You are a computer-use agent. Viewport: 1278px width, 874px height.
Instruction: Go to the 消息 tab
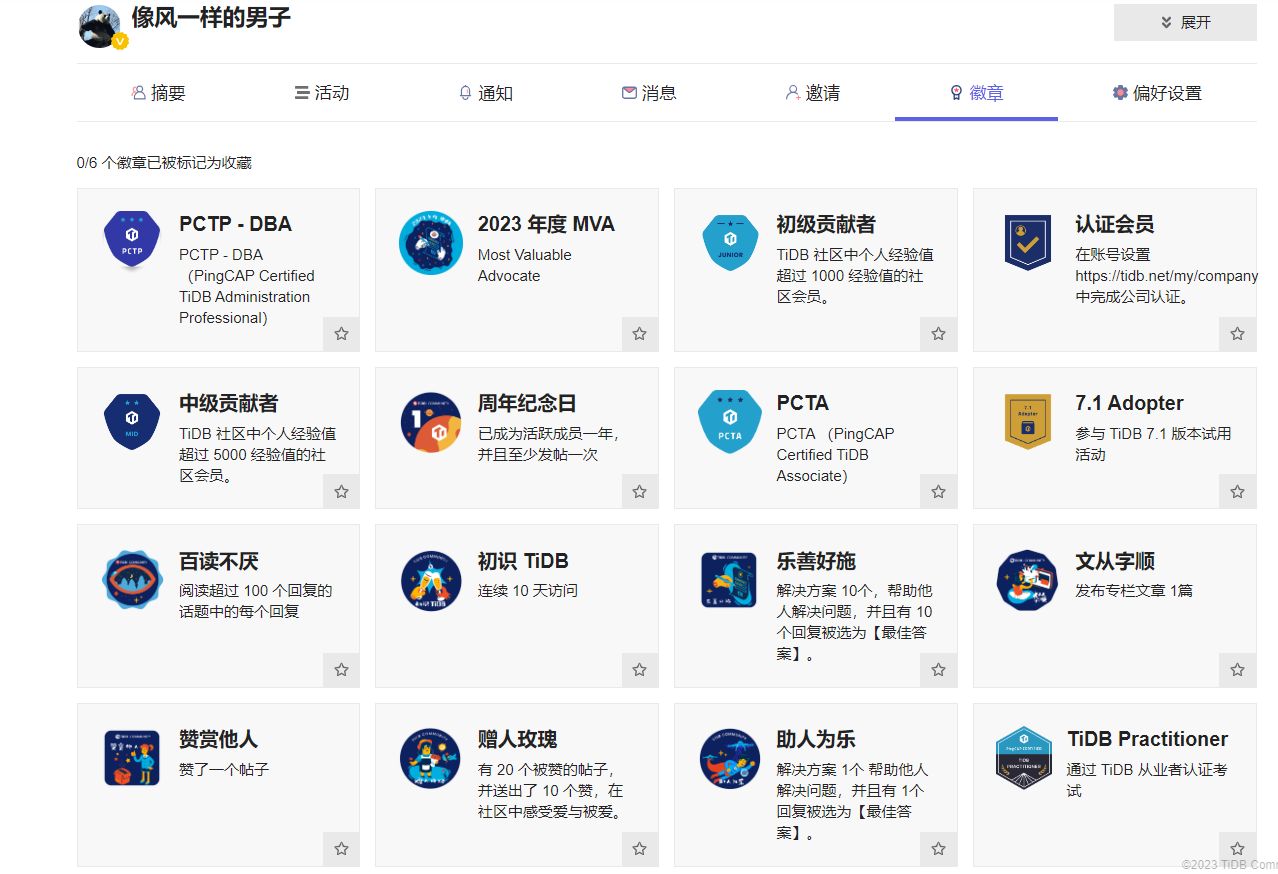tap(649, 93)
